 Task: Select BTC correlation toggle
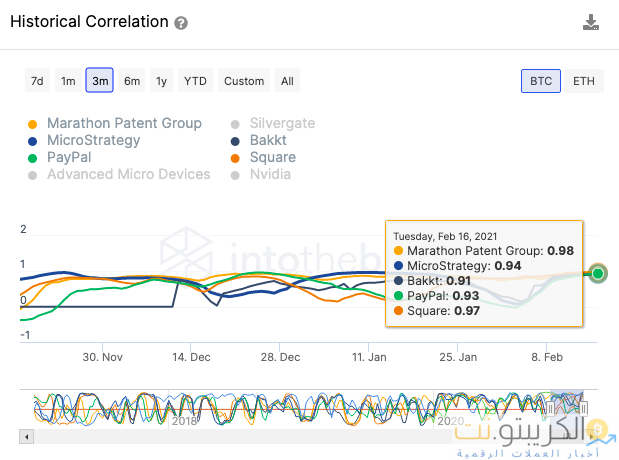541,81
